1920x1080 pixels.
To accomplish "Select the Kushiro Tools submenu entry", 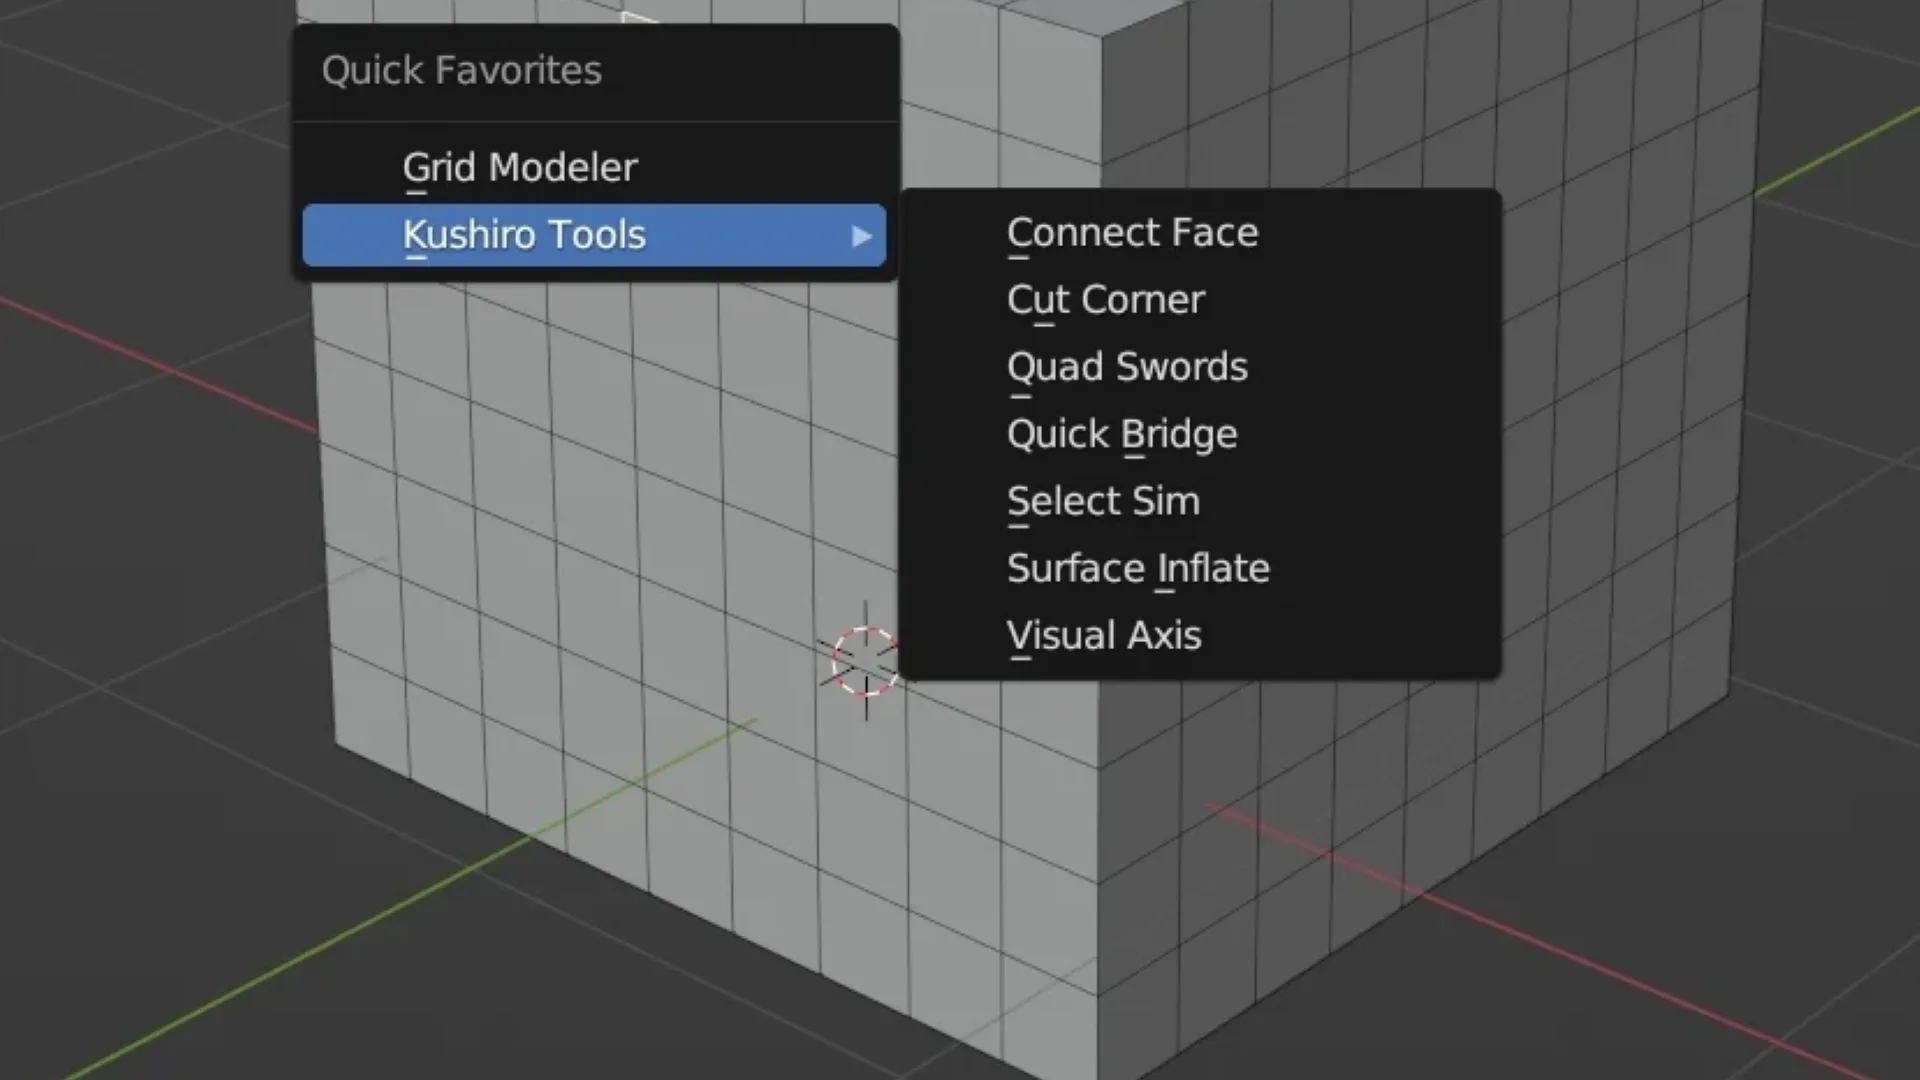I will (594, 235).
